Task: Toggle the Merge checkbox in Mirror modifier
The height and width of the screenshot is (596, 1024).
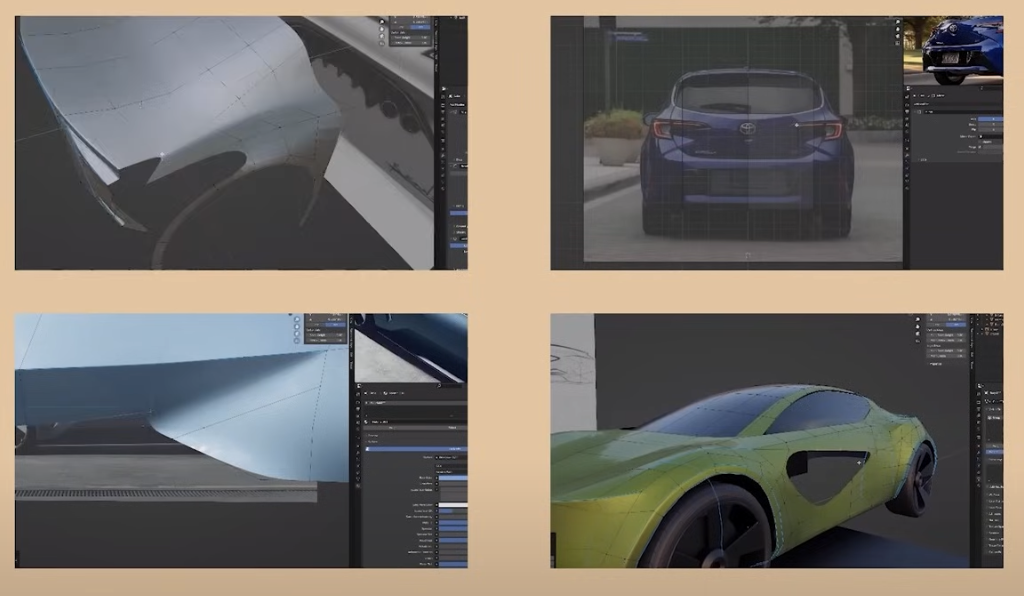Action: pos(980,147)
